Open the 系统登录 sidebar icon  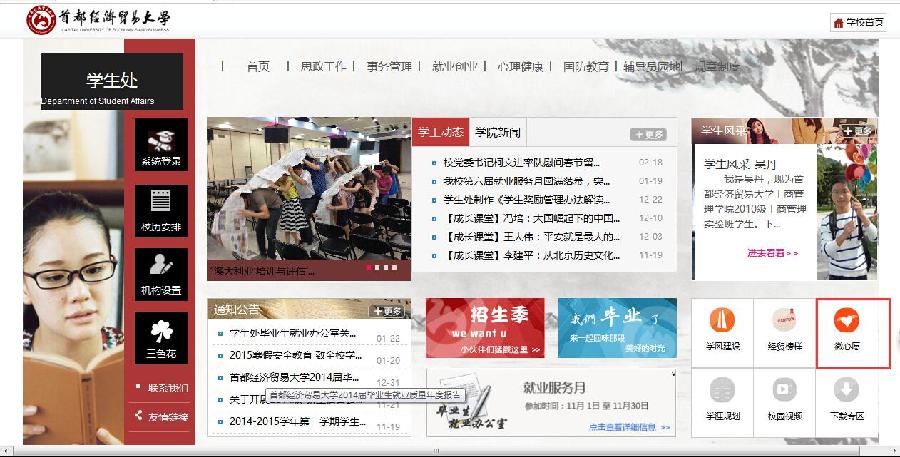click(x=161, y=144)
